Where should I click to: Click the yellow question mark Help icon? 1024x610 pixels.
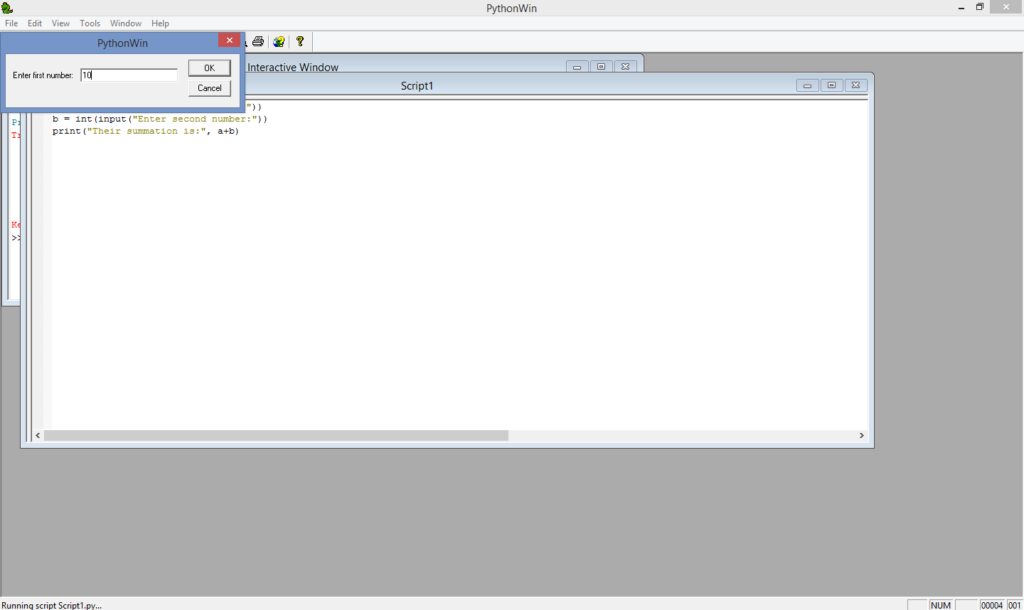[x=300, y=42]
